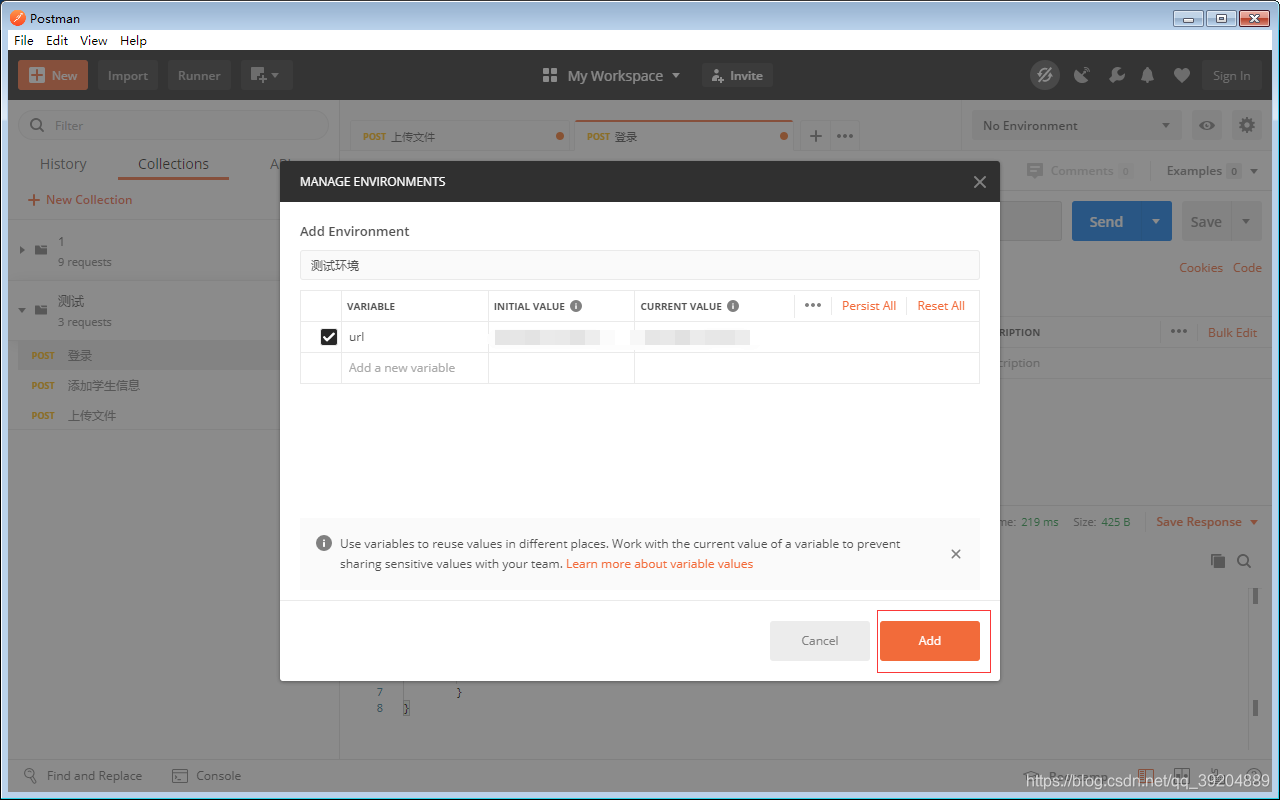Screen dimensions: 1280x800
Task: Click the search response icon
Action: click(x=1244, y=561)
